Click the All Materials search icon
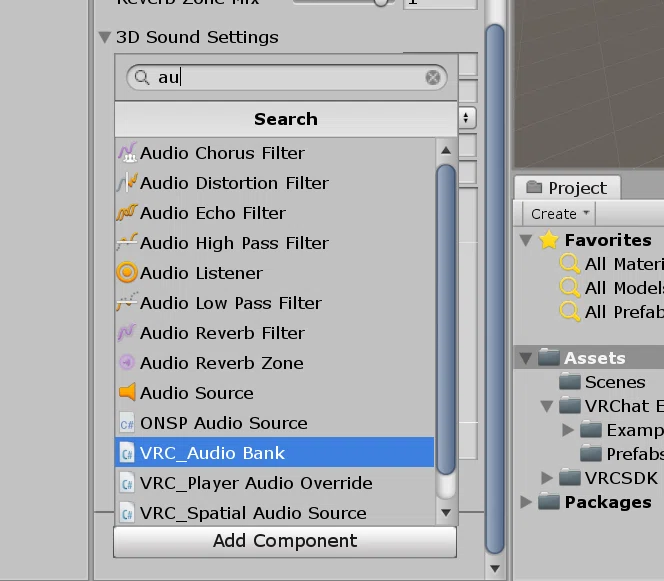The image size is (664, 581). click(x=570, y=264)
